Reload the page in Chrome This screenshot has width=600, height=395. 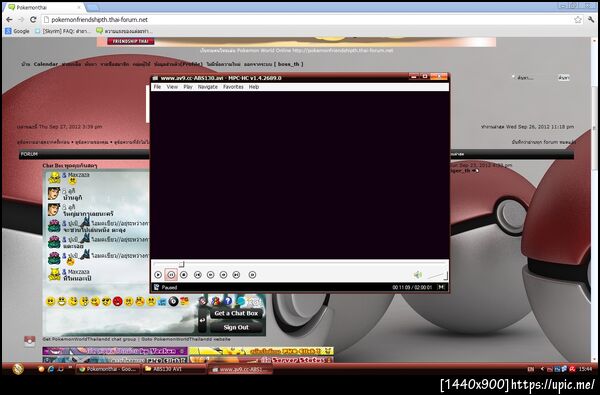33,20
